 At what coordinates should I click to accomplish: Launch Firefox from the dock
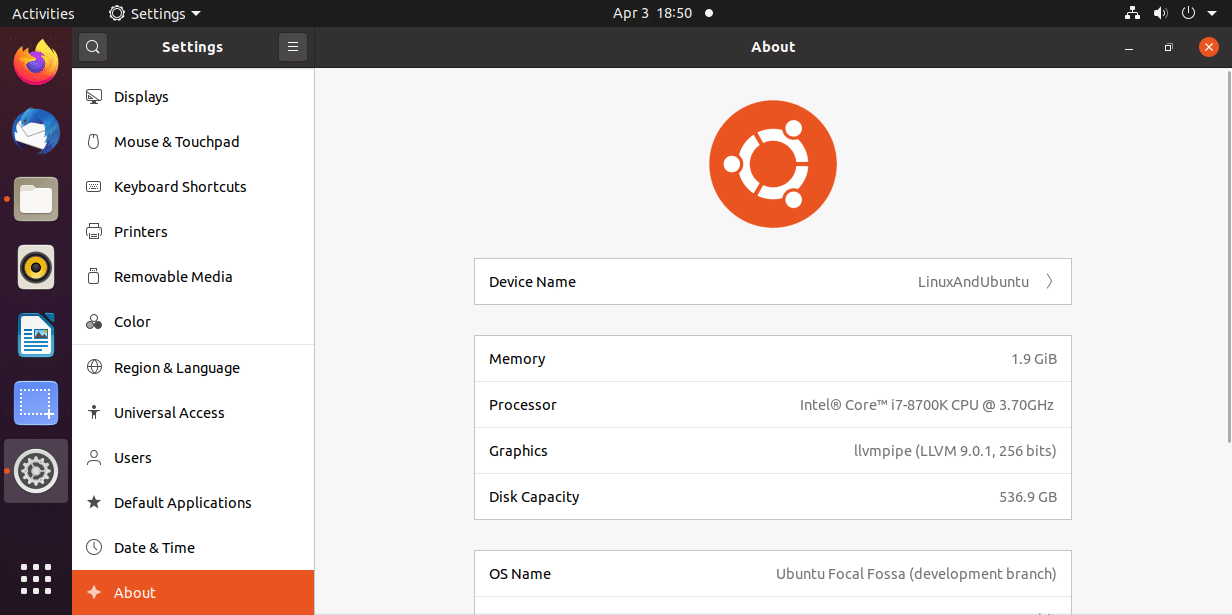36,62
